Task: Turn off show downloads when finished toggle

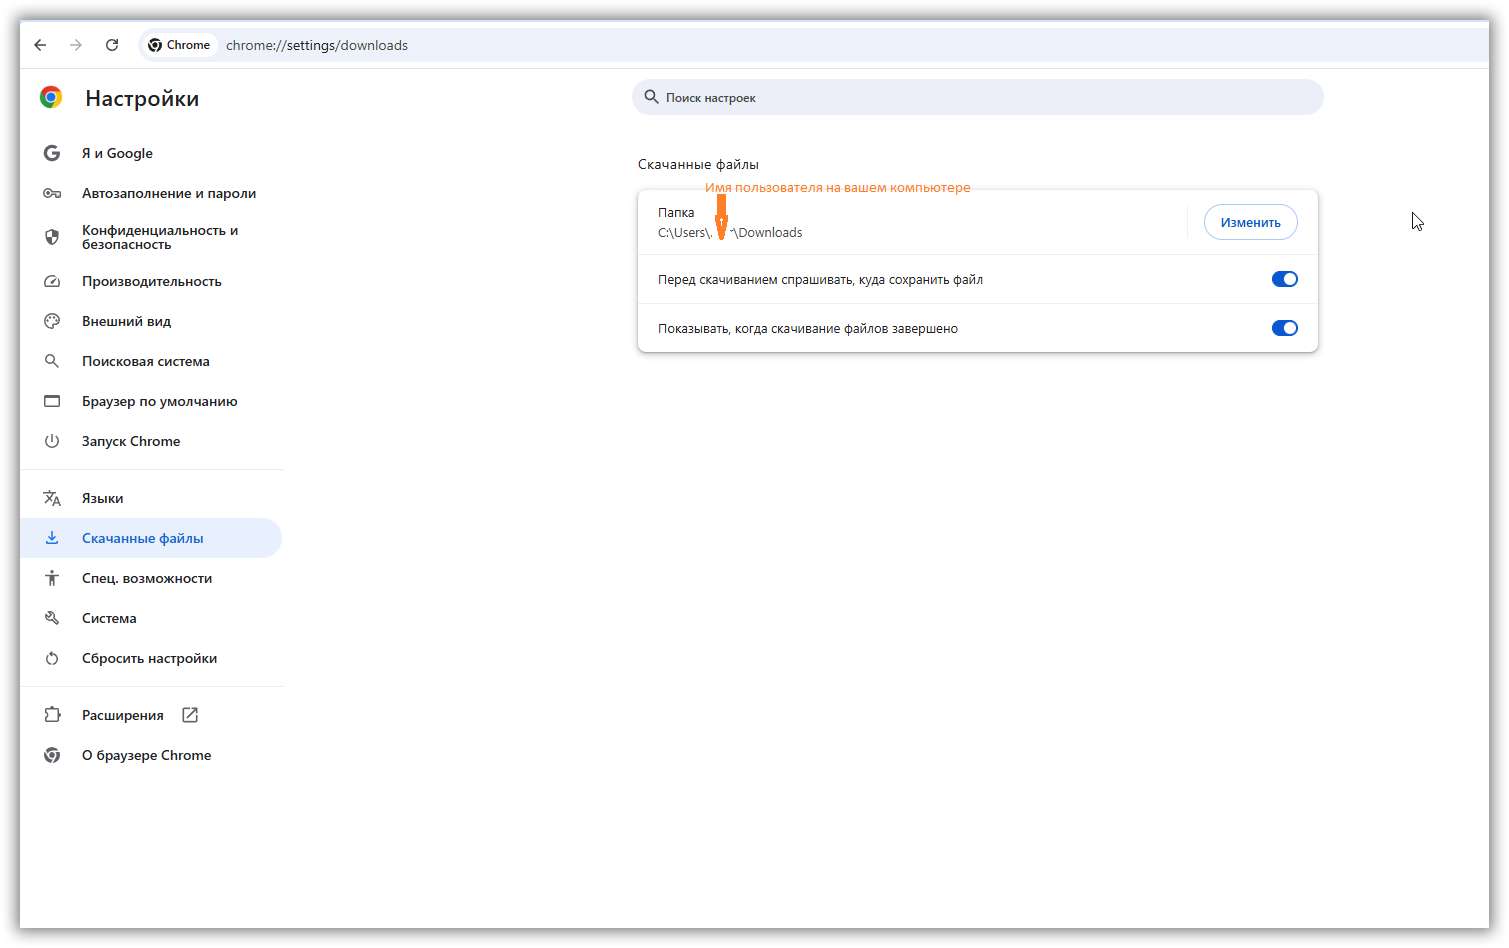Action: click(x=1284, y=328)
